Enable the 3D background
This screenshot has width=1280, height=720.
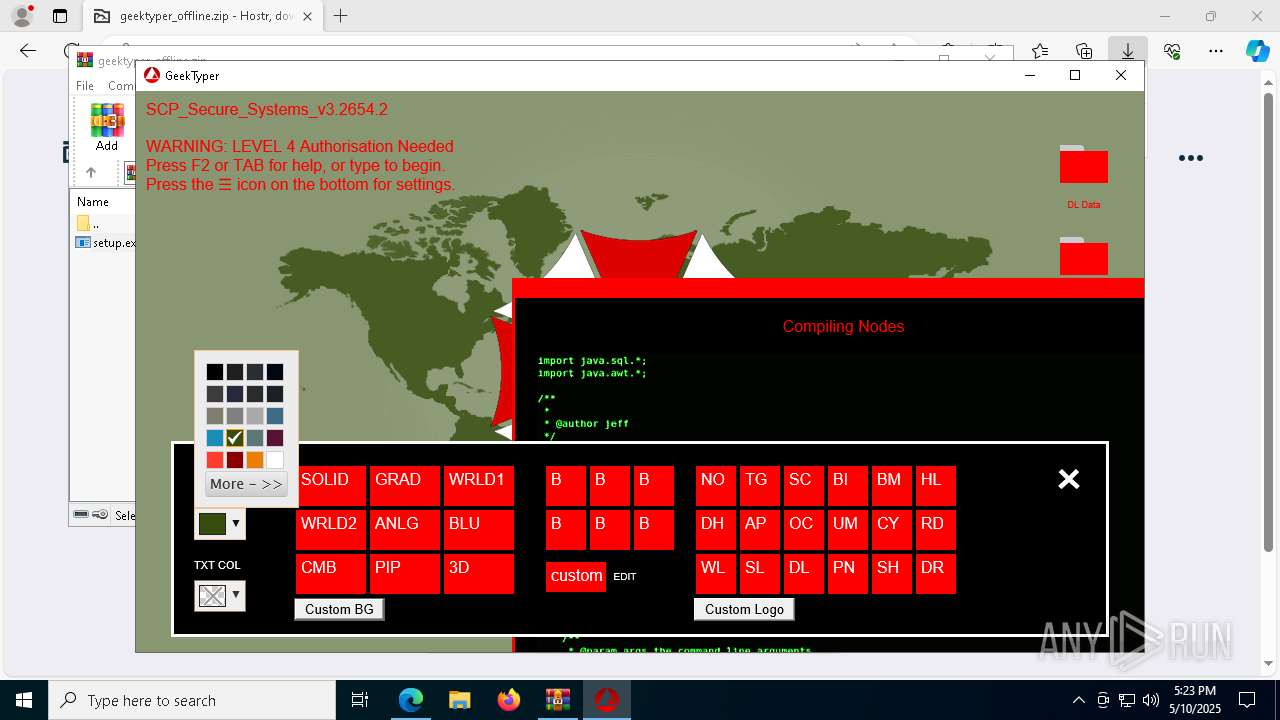coord(478,573)
